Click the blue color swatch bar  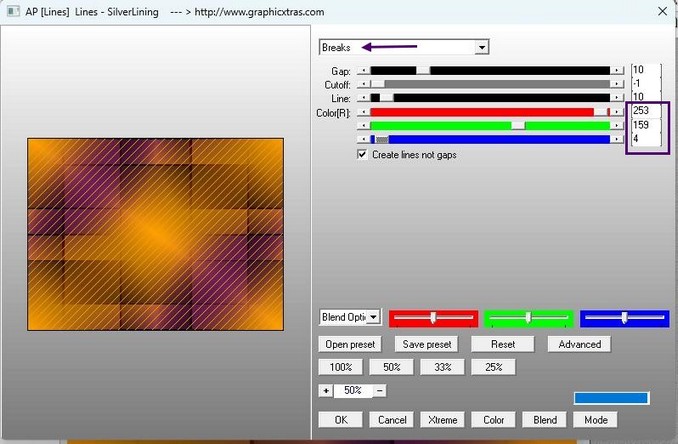610,398
